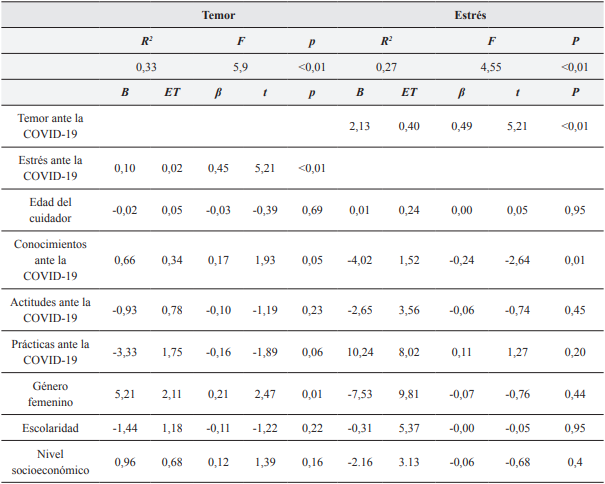Viewport: 605px width, 484px height.
Task: Select the cell with value -4,02
Action: tap(361, 259)
